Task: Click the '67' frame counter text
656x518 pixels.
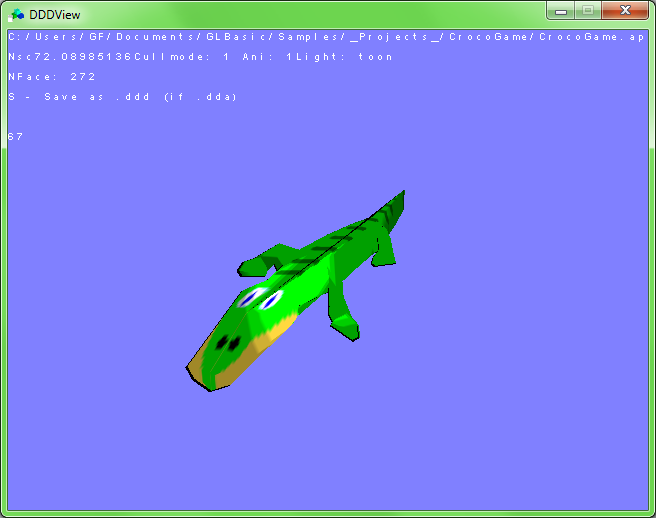Action: coord(15,137)
